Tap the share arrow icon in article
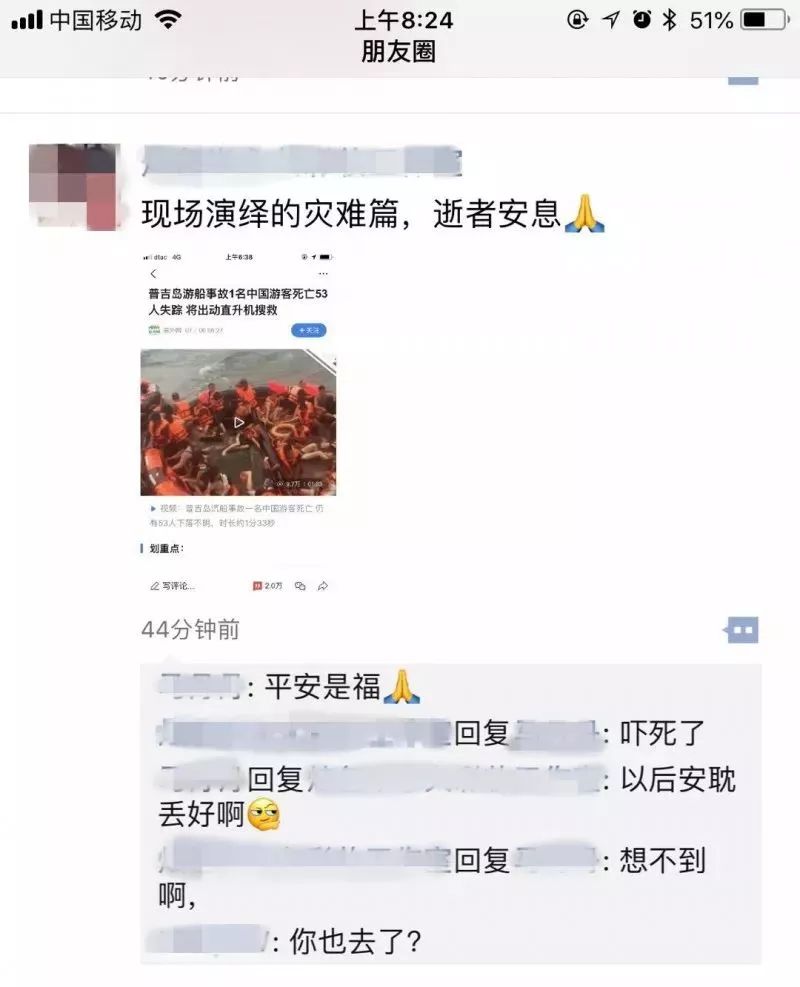The height and width of the screenshot is (987, 800). (x=323, y=586)
